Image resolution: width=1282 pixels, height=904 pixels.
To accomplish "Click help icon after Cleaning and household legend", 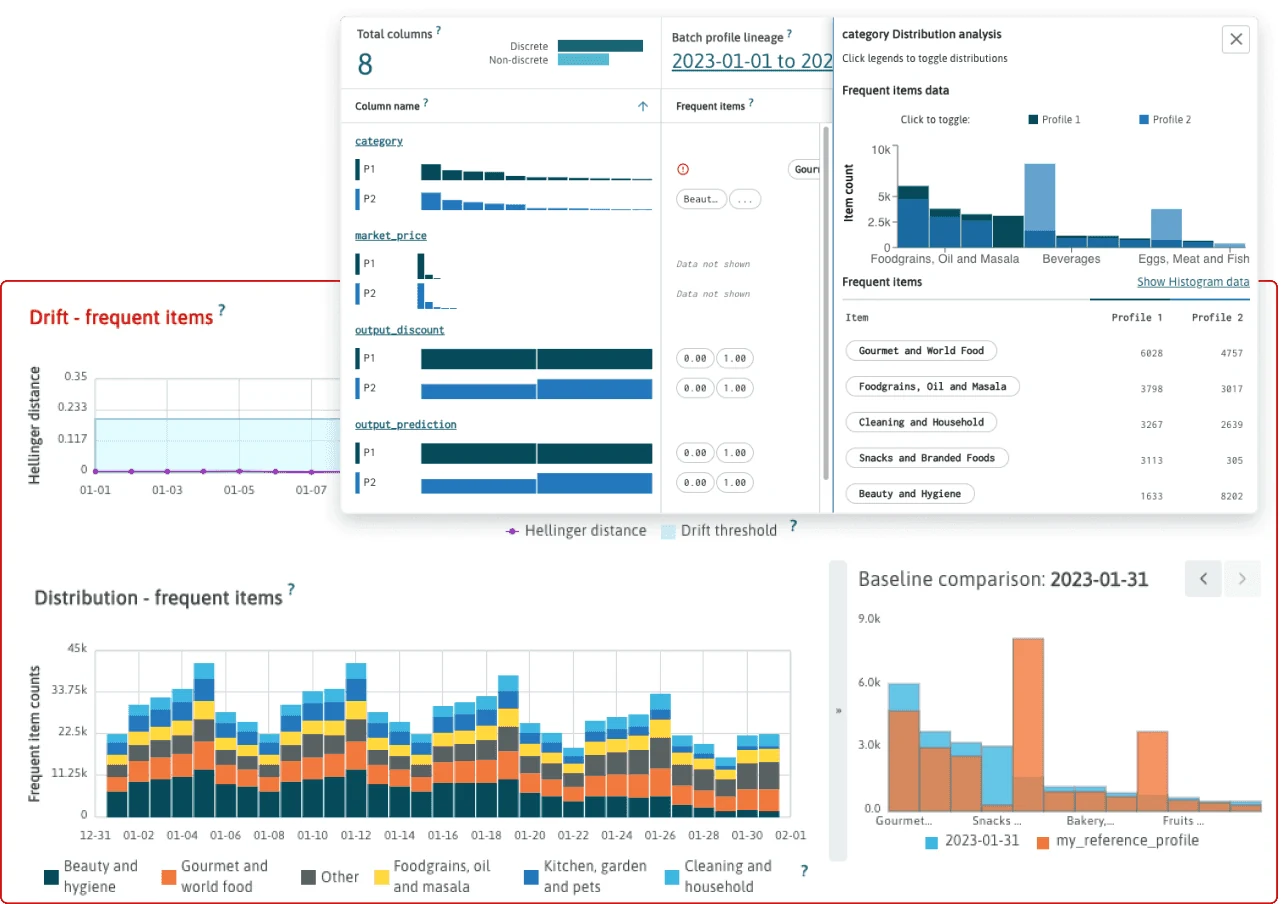I will pyautogui.click(x=804, y=871).
